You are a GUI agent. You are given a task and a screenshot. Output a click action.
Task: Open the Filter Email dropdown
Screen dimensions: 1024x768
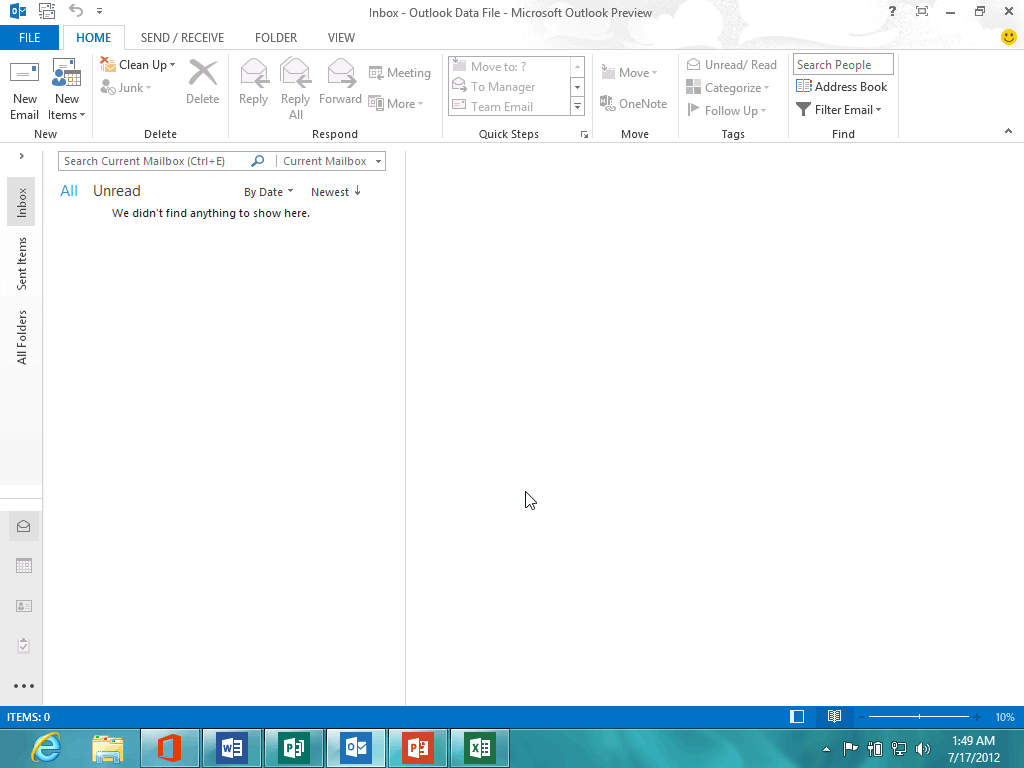pos(839,110)
